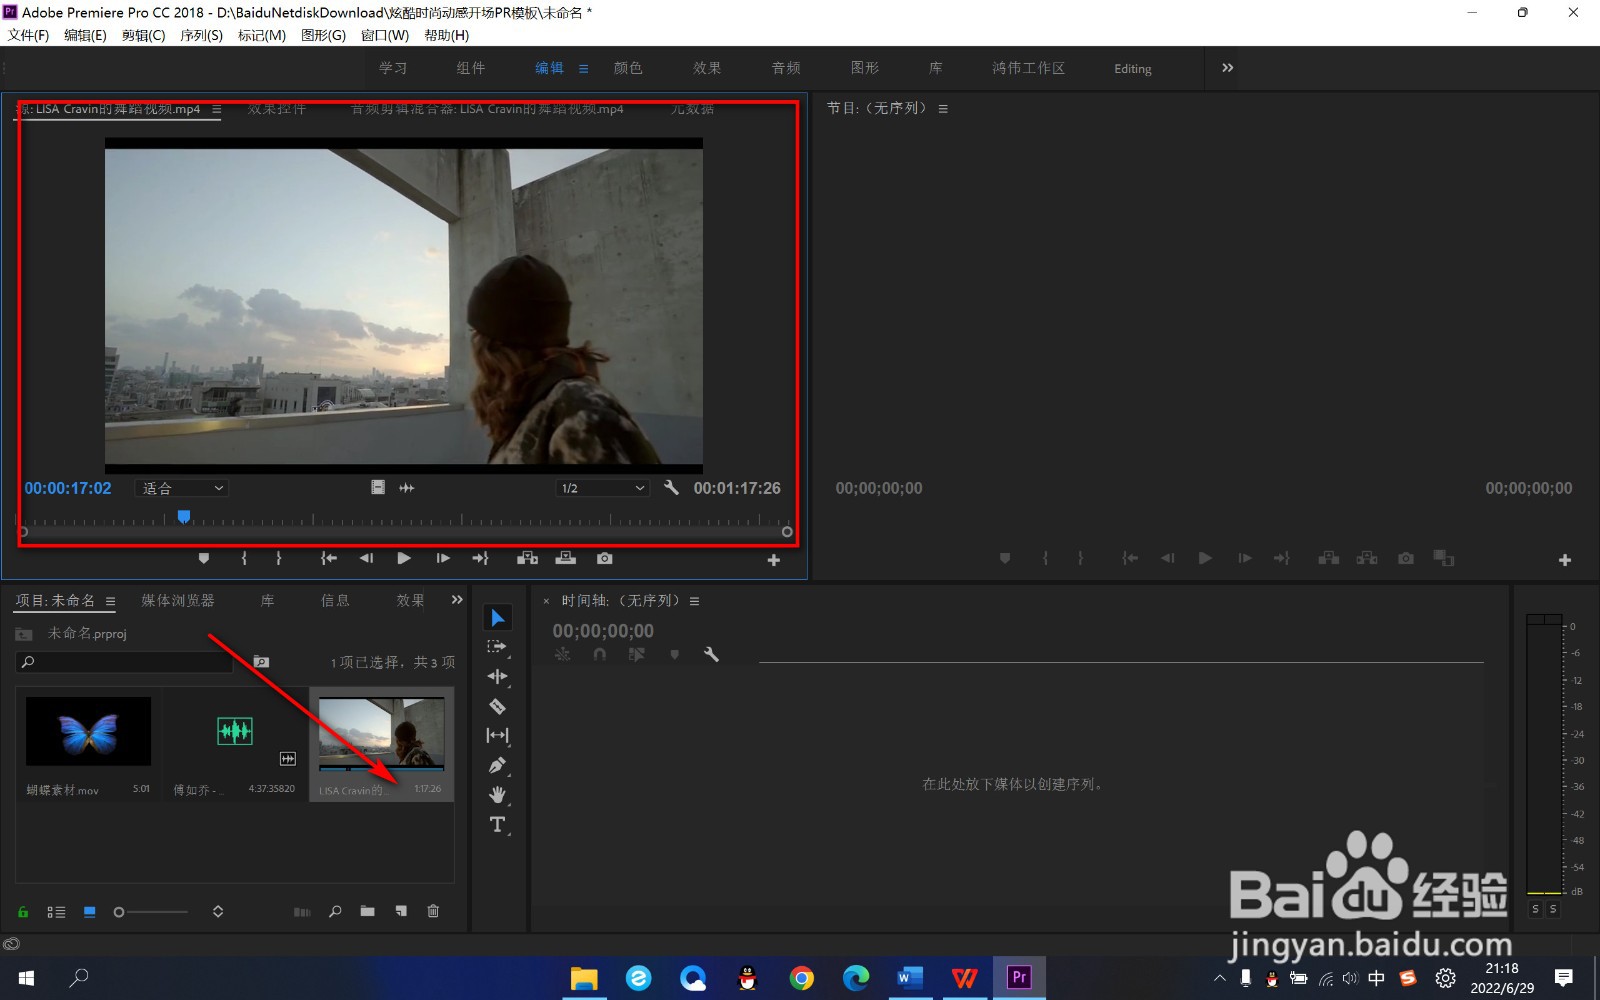Open the 信息 panel tab
The image size is (1600, 1000).
[335, 600]
